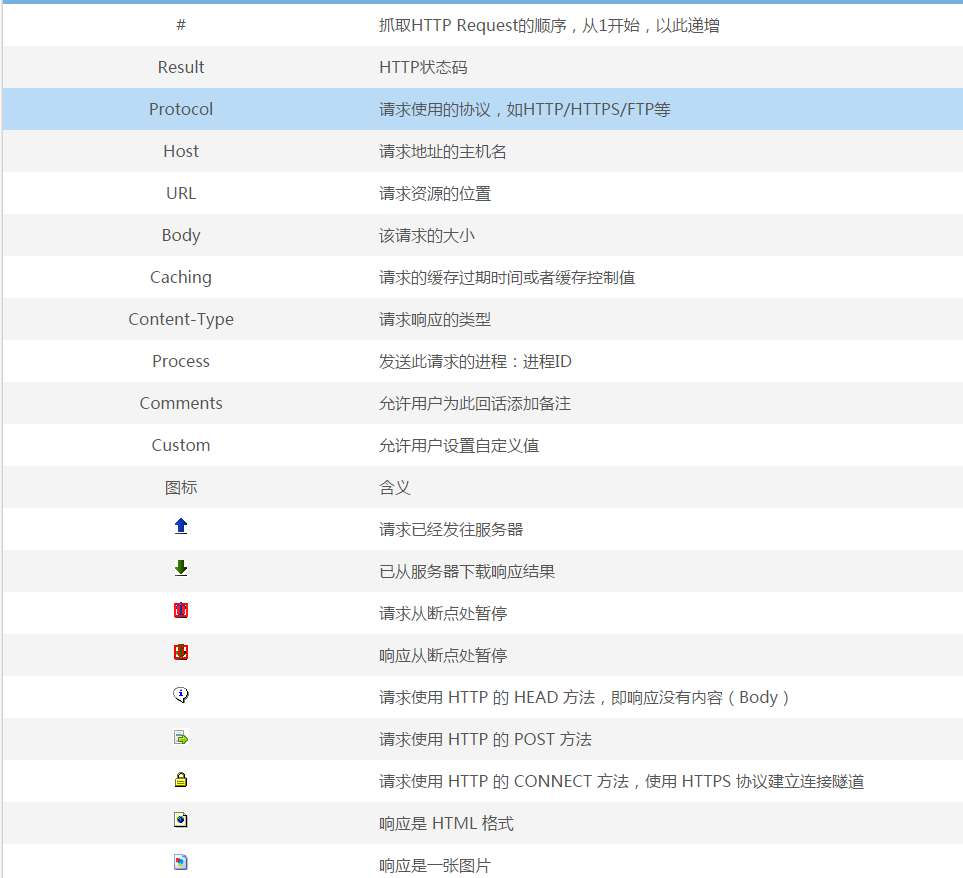
Task: Select the highlighted 'Protocol' cell
Action: click(x=181, y=109)
